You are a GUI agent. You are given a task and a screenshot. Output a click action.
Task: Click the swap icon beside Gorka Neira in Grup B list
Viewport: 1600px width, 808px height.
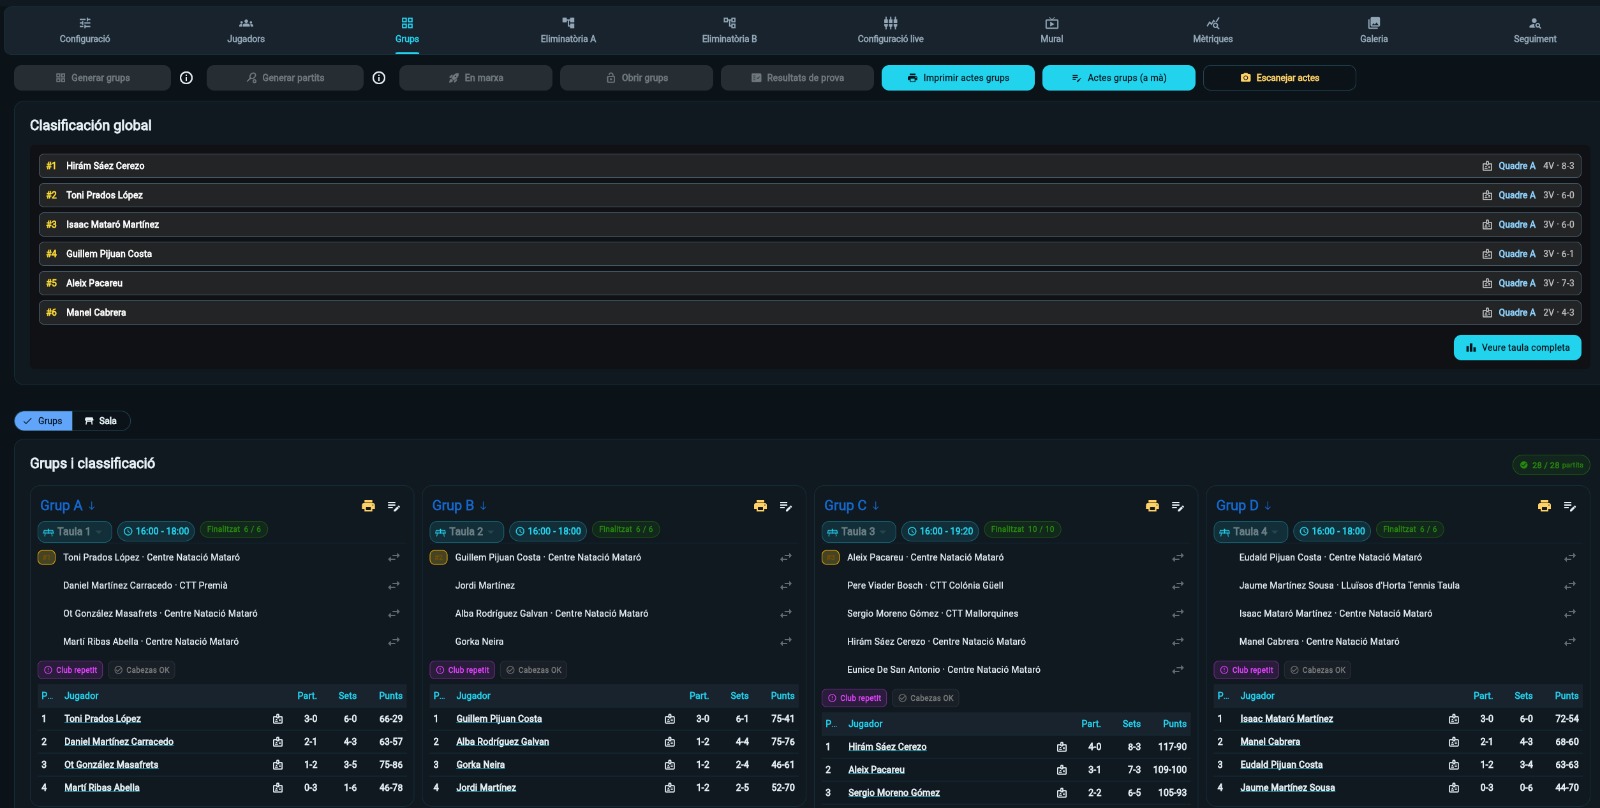(x=786, y=642)
